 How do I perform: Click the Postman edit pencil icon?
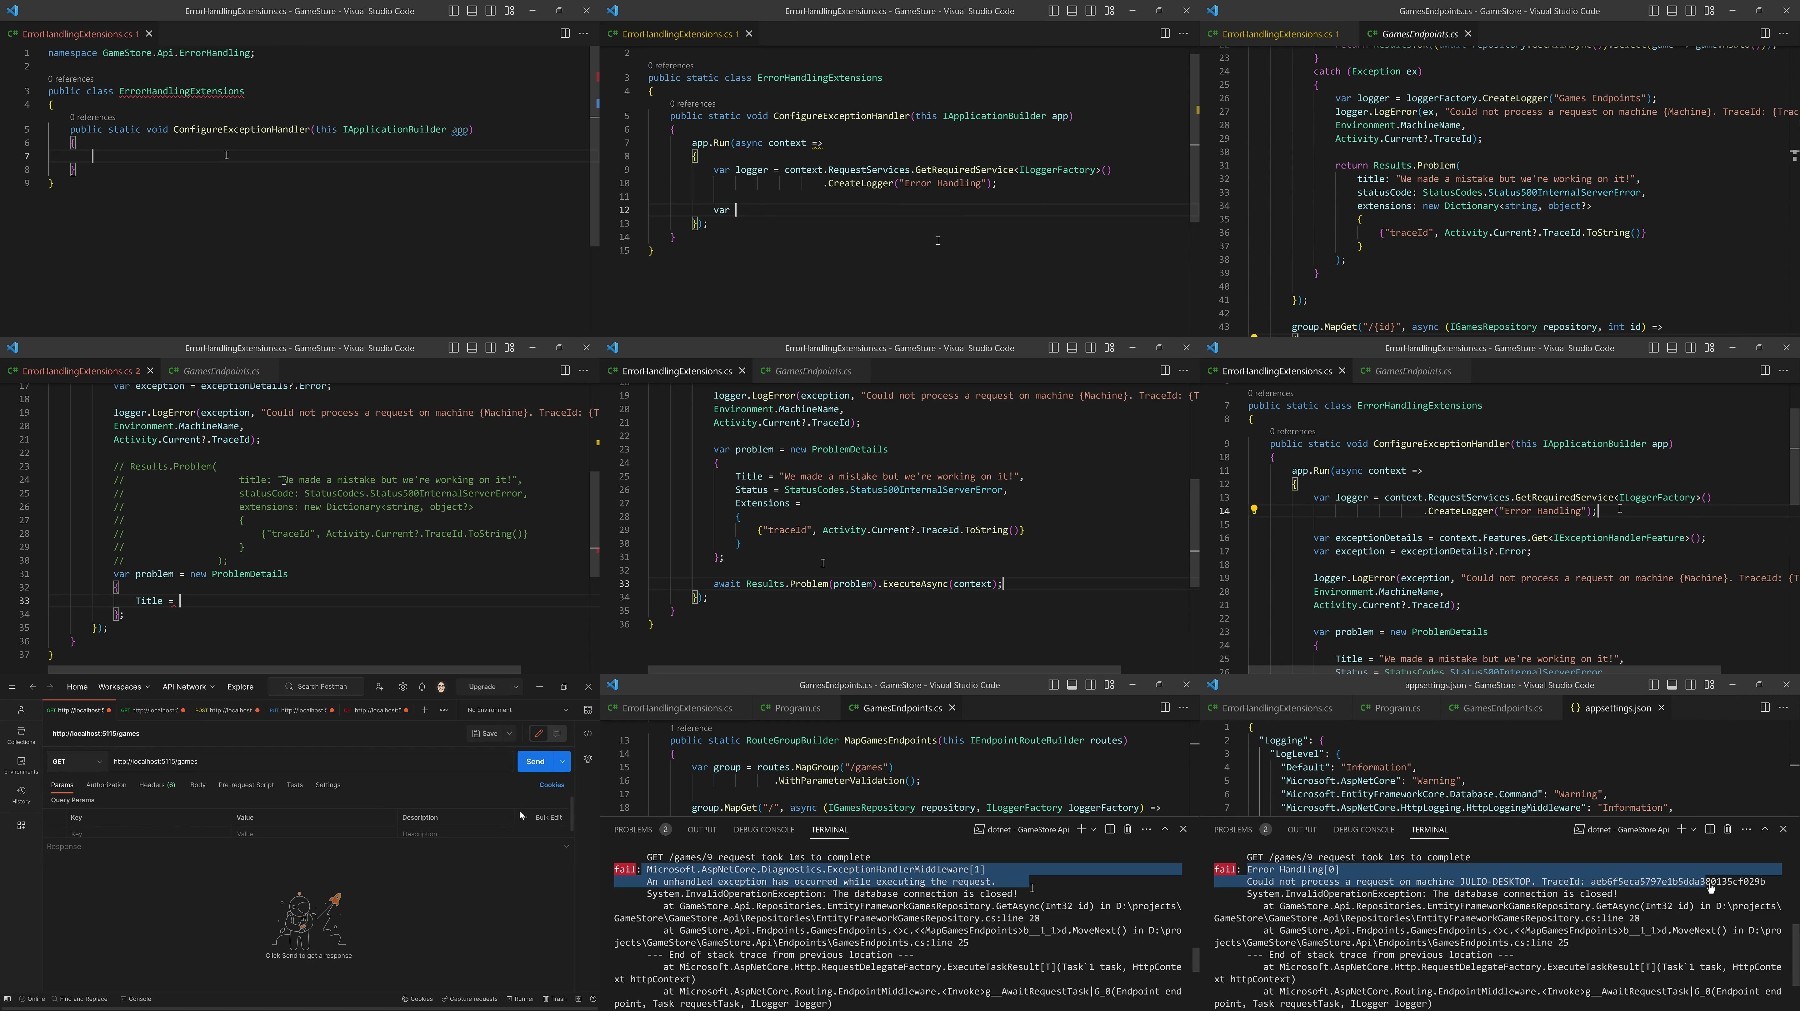(x=538, y=733)
